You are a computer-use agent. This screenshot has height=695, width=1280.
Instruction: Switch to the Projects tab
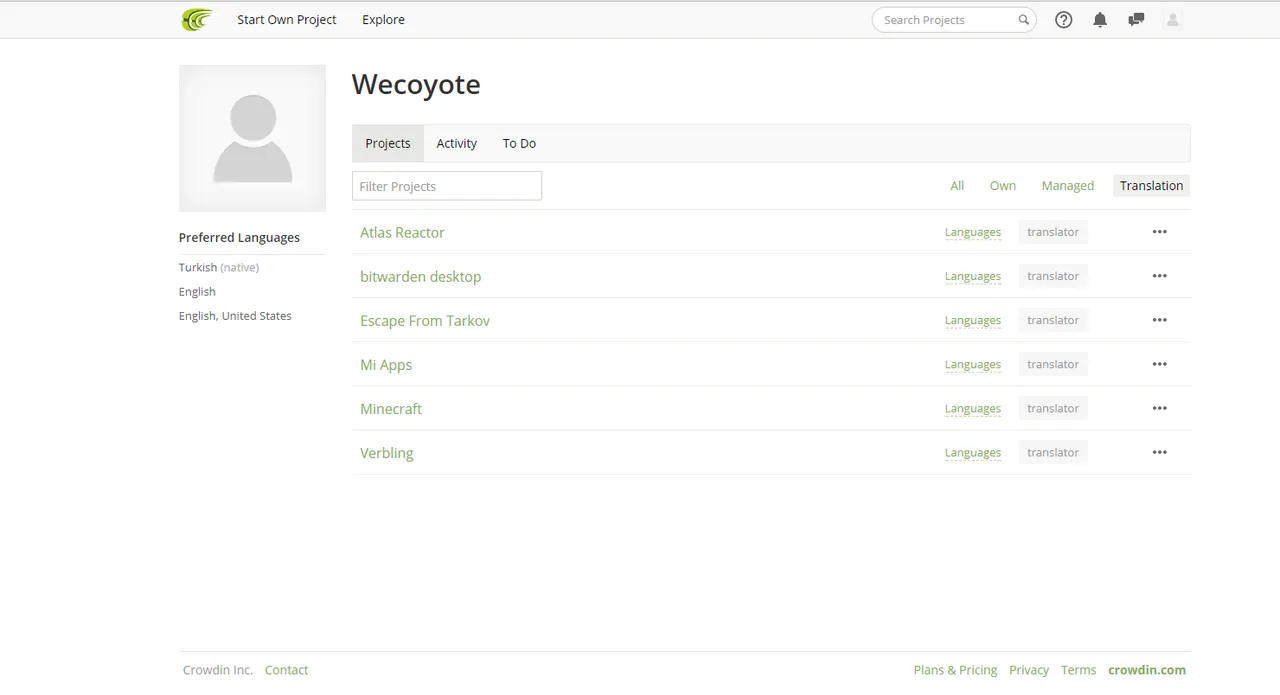click(388, 143)
